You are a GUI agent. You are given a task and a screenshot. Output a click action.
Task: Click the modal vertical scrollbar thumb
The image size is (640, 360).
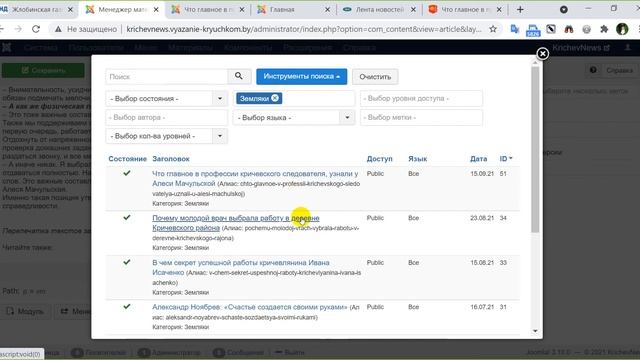[x=535, y=150]
